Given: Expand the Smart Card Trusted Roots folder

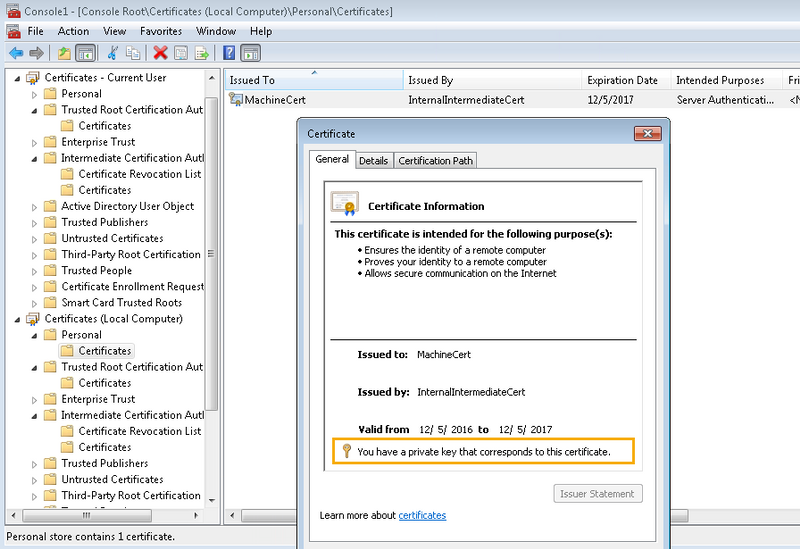Looking at the screenshot, I should (x=35, y=303).
